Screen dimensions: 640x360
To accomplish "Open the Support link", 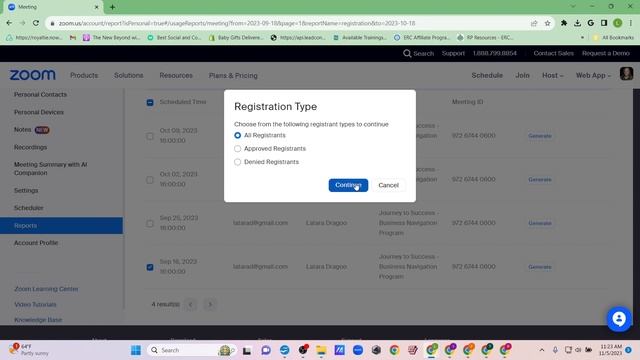I will (453, 53).
